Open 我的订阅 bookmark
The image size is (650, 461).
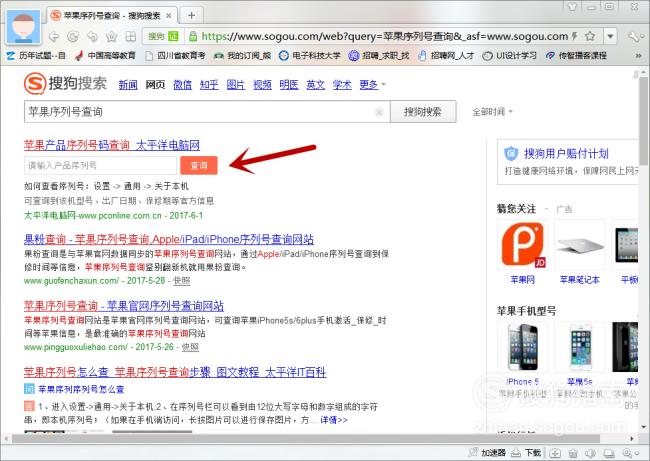(243, 55)
